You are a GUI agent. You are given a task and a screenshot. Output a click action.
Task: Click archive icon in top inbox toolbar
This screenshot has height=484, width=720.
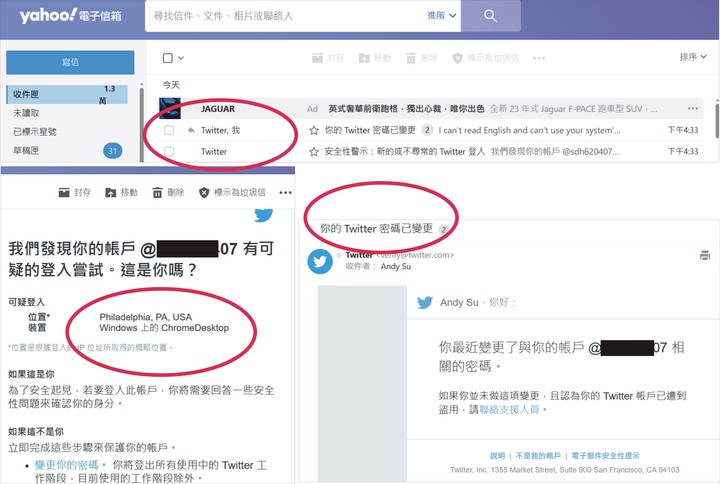point(317,58)
